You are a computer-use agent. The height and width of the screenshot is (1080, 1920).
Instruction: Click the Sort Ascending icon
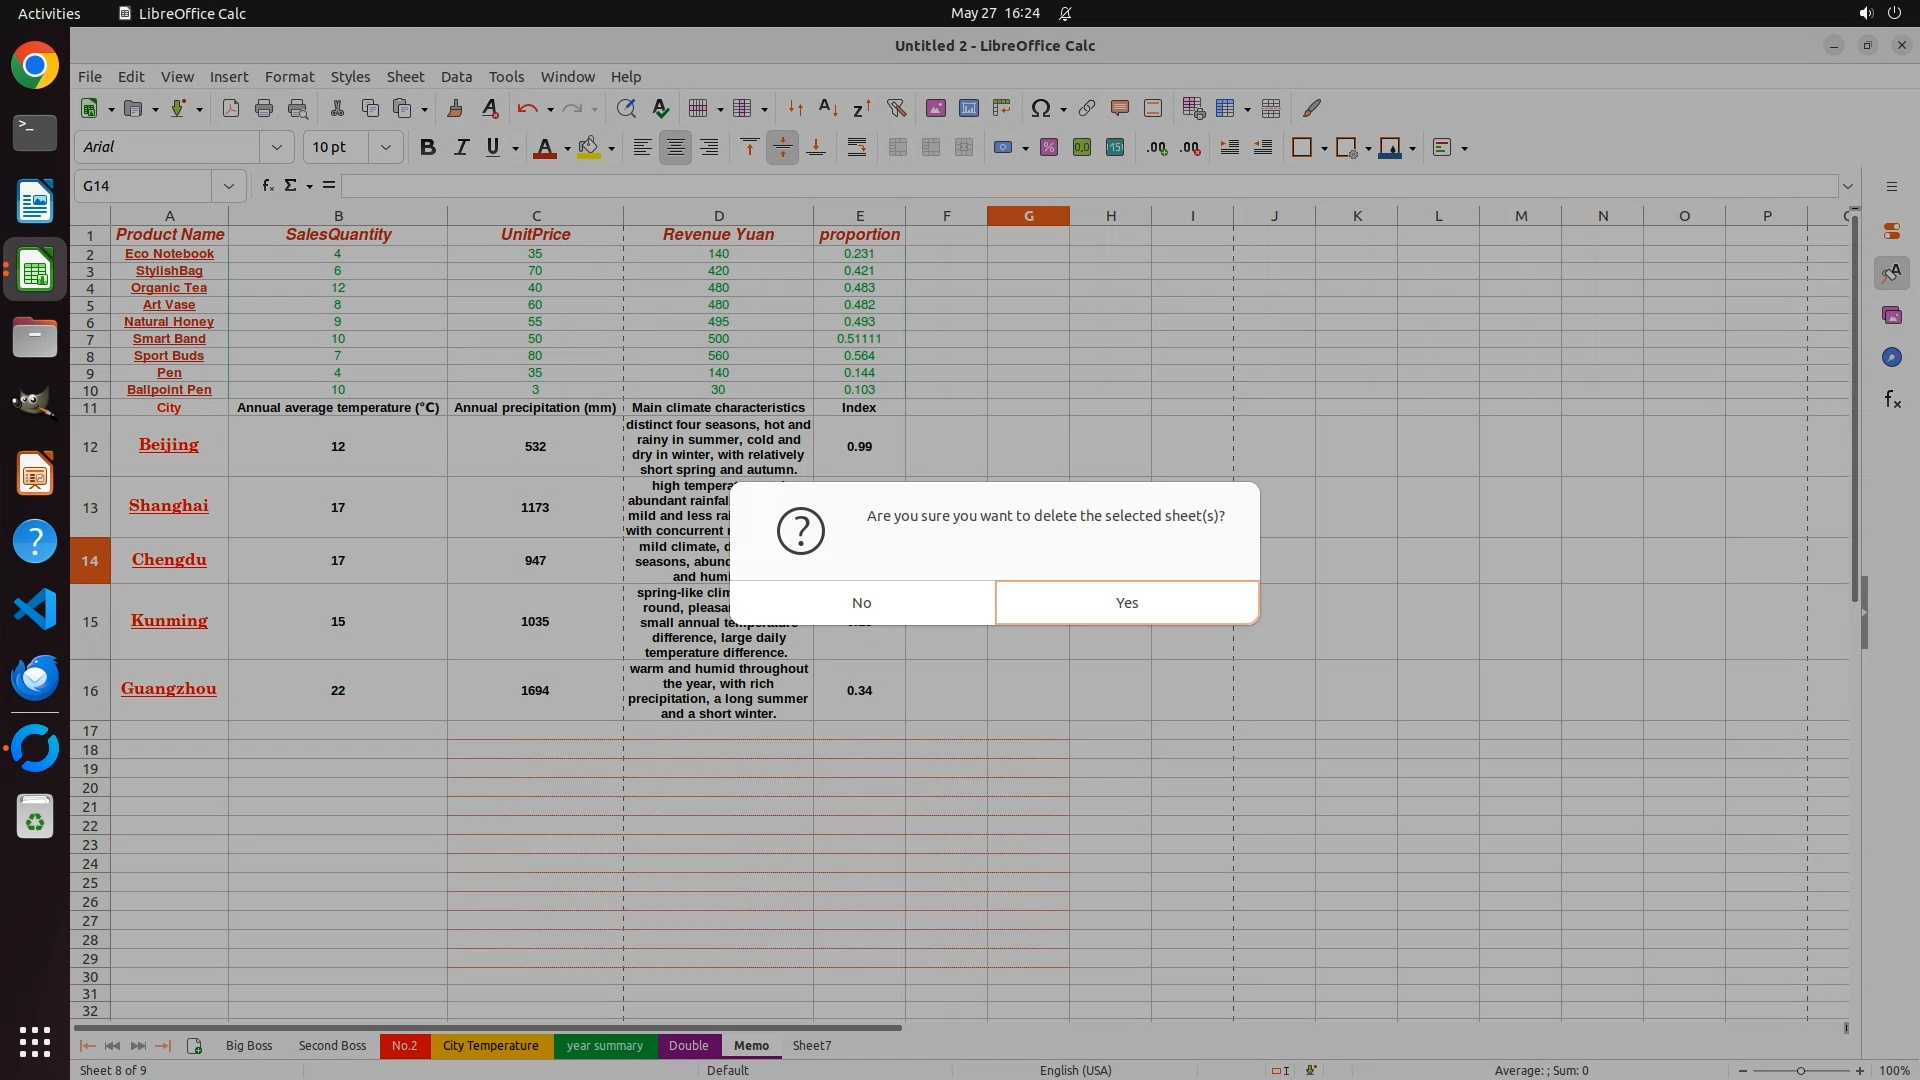[x=828, y=108]
